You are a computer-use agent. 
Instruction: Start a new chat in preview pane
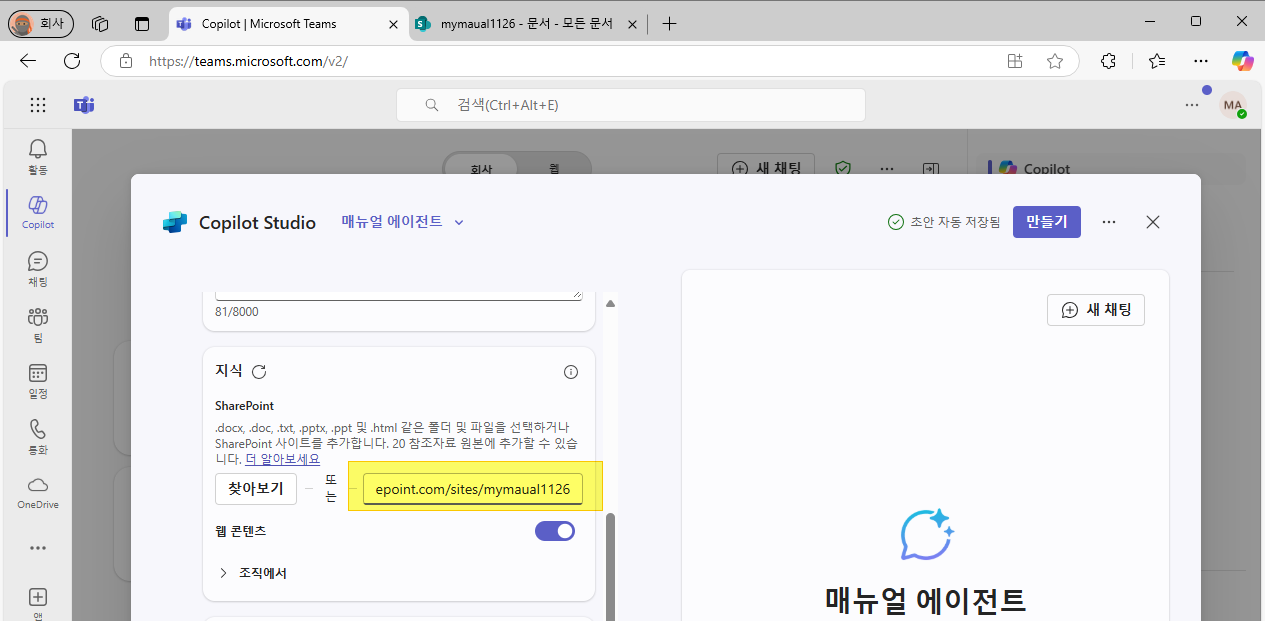click(1096, 310)
